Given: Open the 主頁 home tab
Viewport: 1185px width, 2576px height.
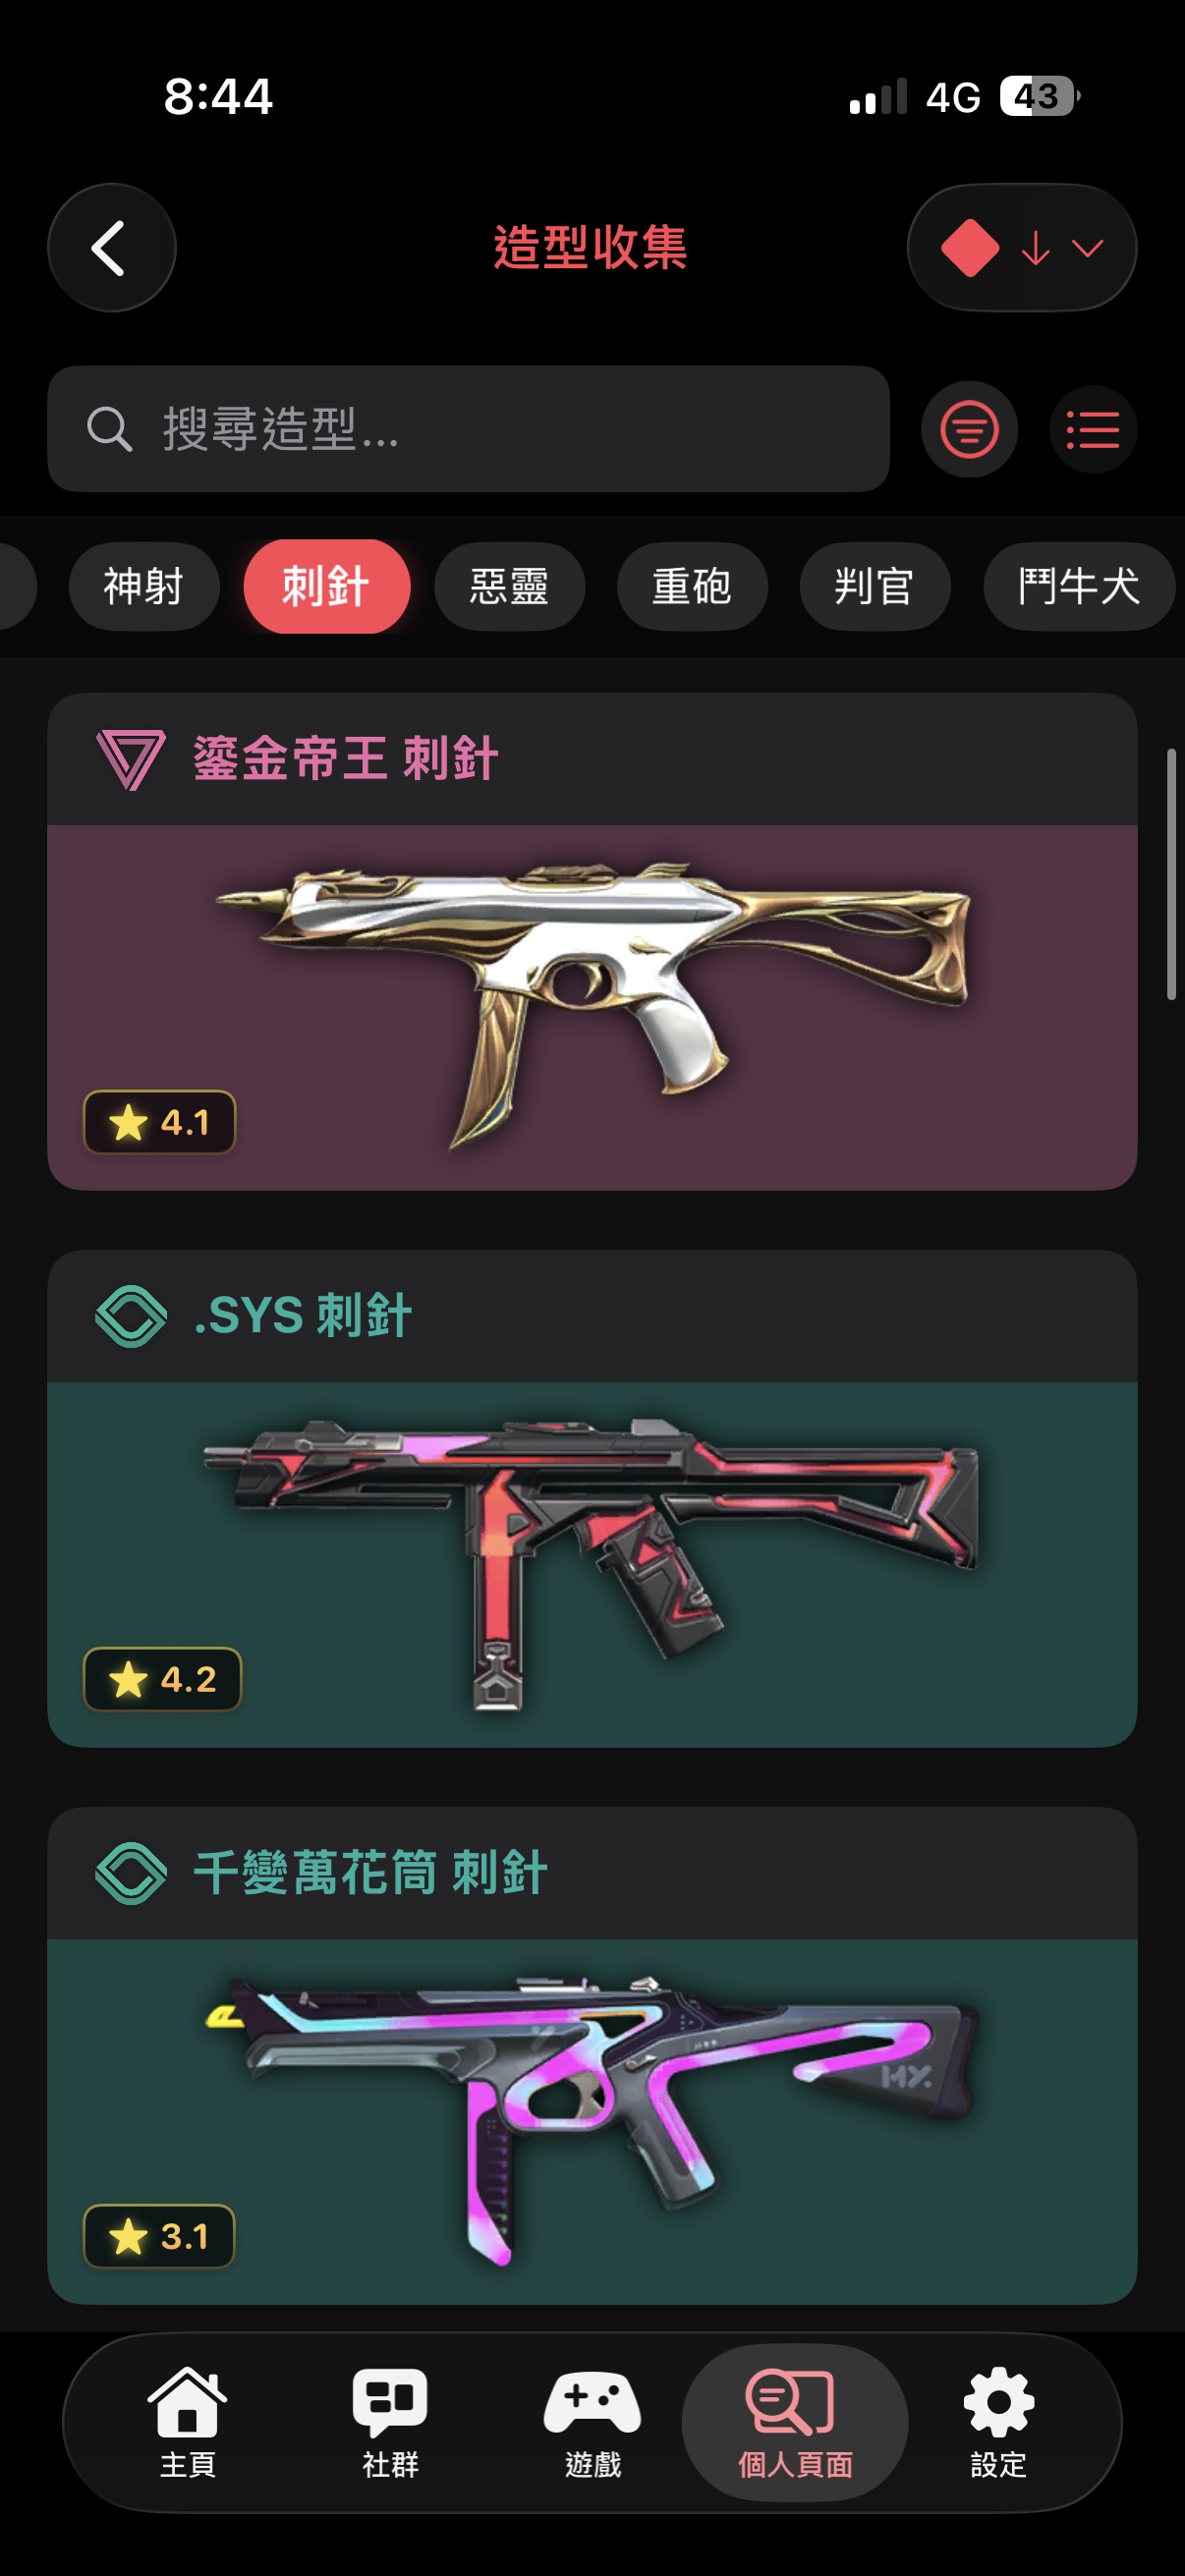Looking at the screenshot, I should 187,2421.
